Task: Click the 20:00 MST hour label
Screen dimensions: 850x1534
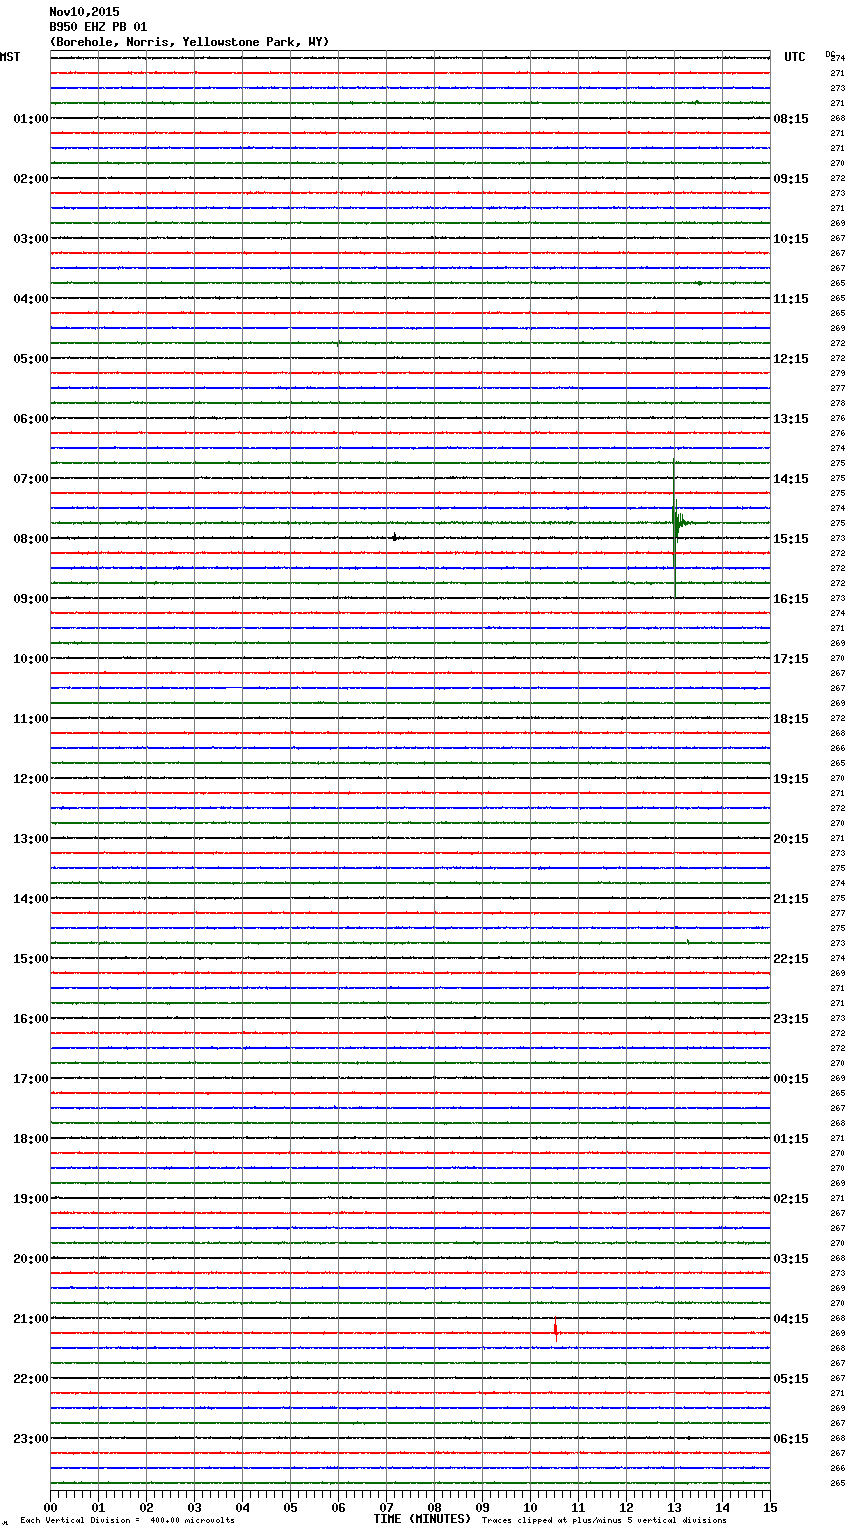Action: coord(31,1258)
